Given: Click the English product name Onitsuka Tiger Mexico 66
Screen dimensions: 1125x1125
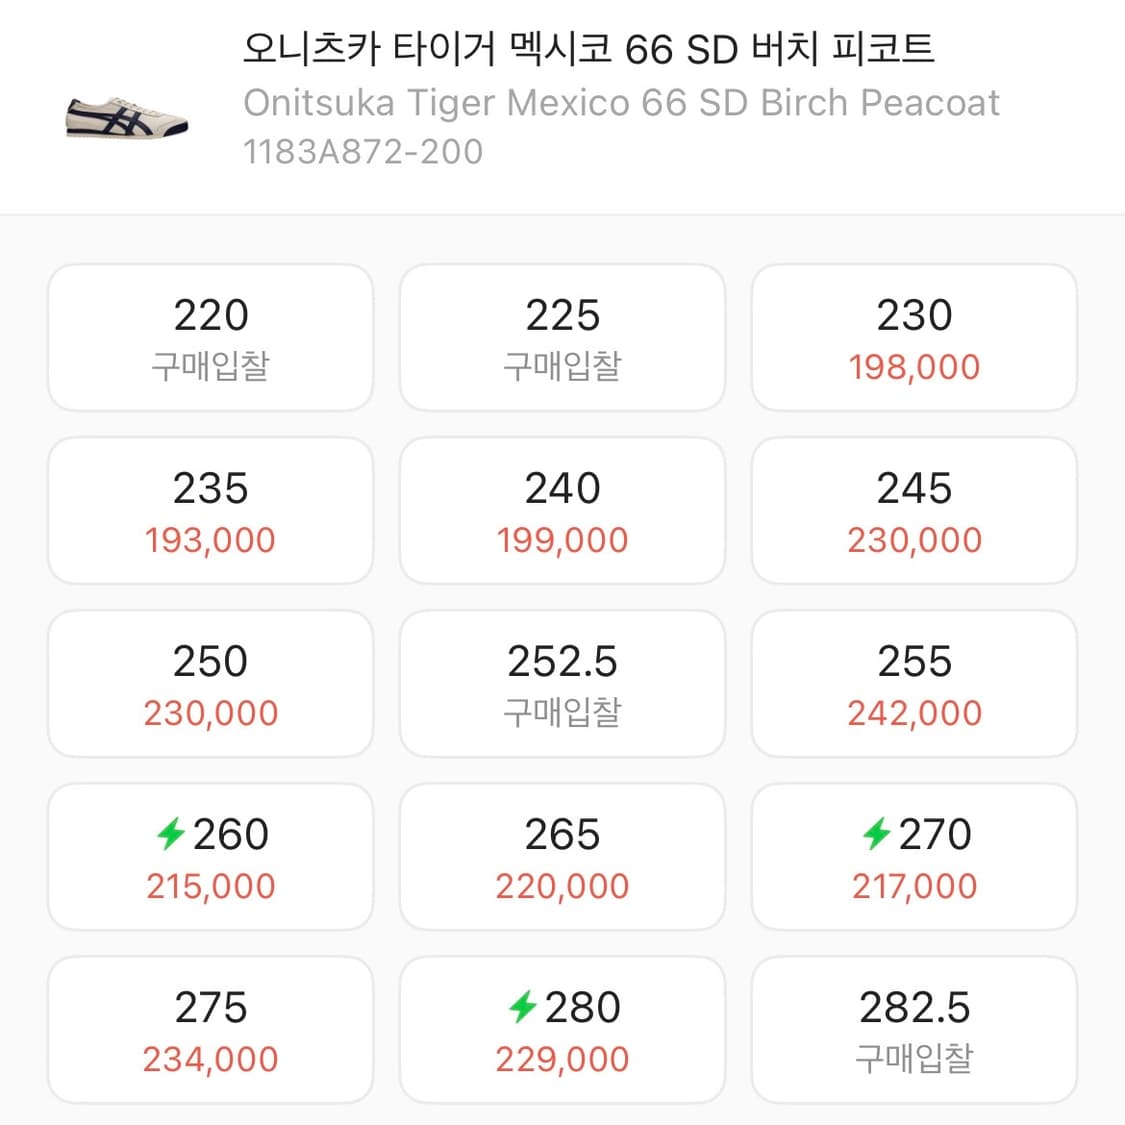Looking at the screenshot, I should 620,101.
